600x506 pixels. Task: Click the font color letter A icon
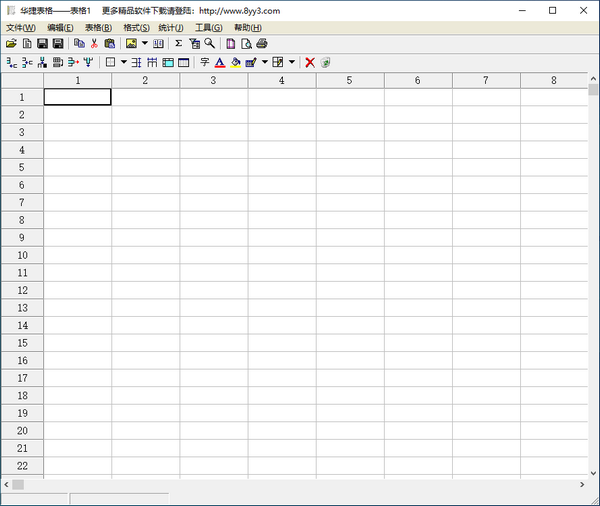219,62
